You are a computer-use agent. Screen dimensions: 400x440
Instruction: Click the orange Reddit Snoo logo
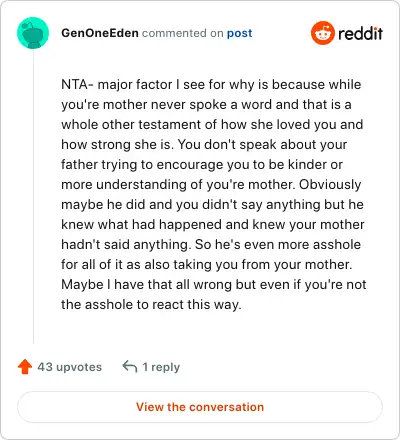(x=322, y=33)
